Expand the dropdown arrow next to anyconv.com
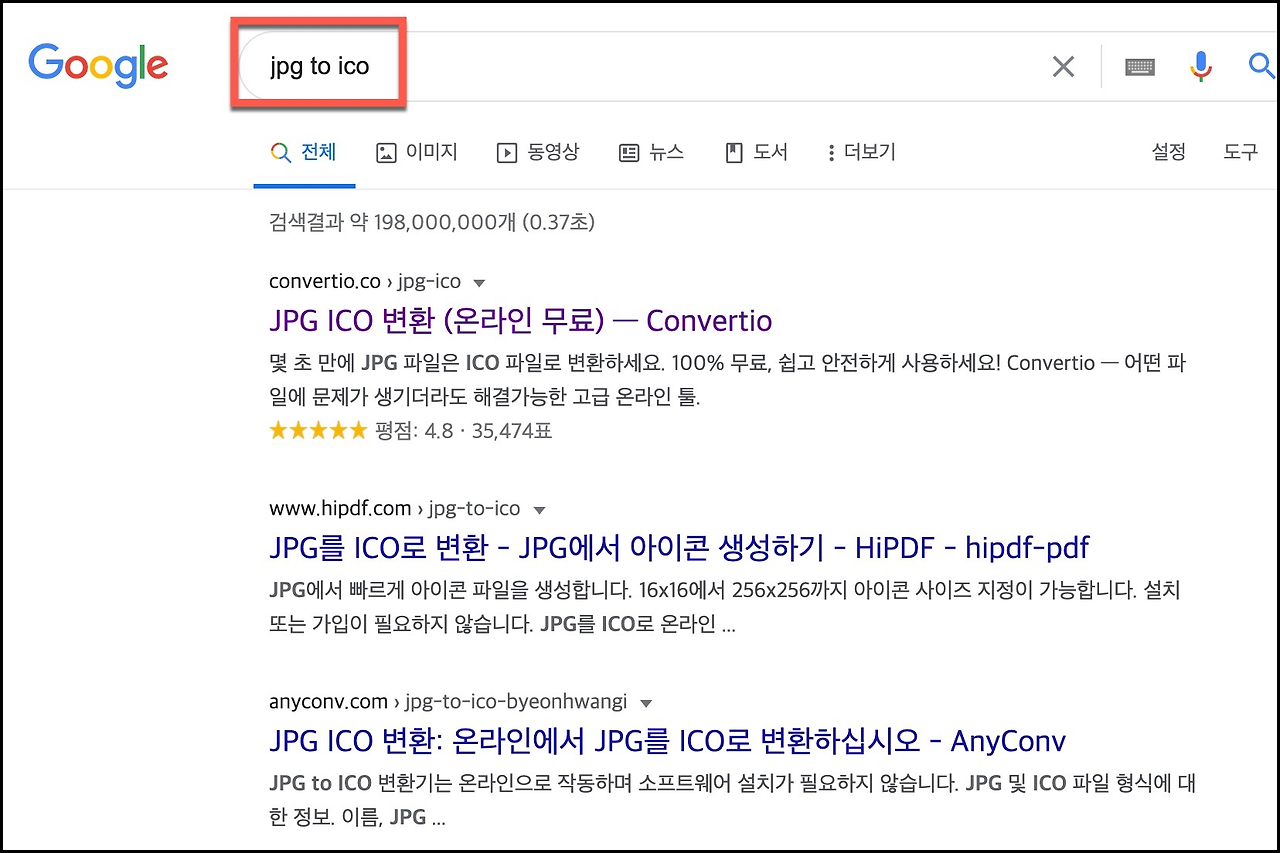This screenshot has height=853, width=1280. point(645,703)
